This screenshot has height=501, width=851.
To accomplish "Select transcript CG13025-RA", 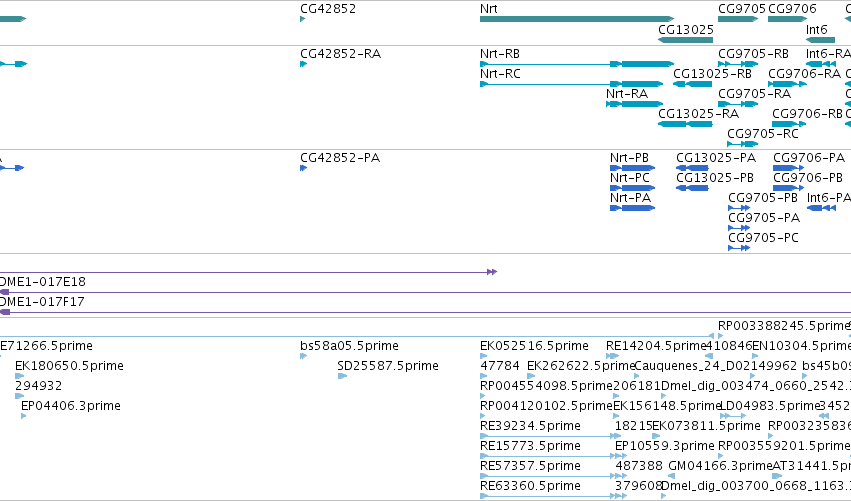I will (698, 114).
